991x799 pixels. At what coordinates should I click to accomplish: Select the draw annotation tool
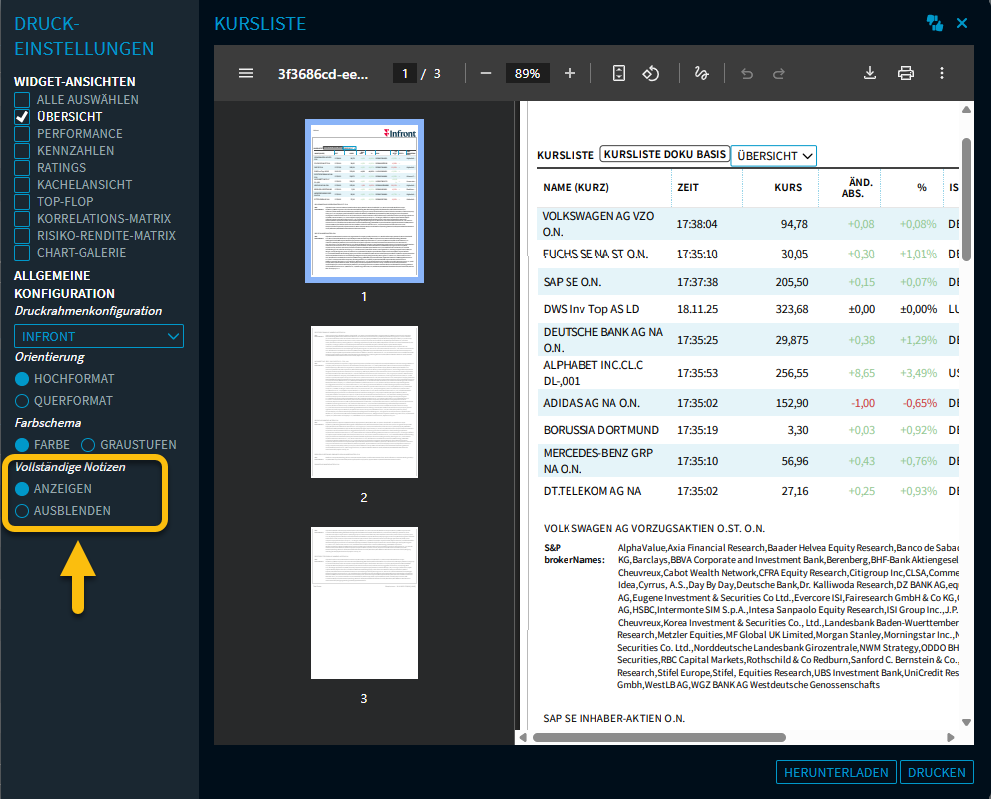[701, 73]
